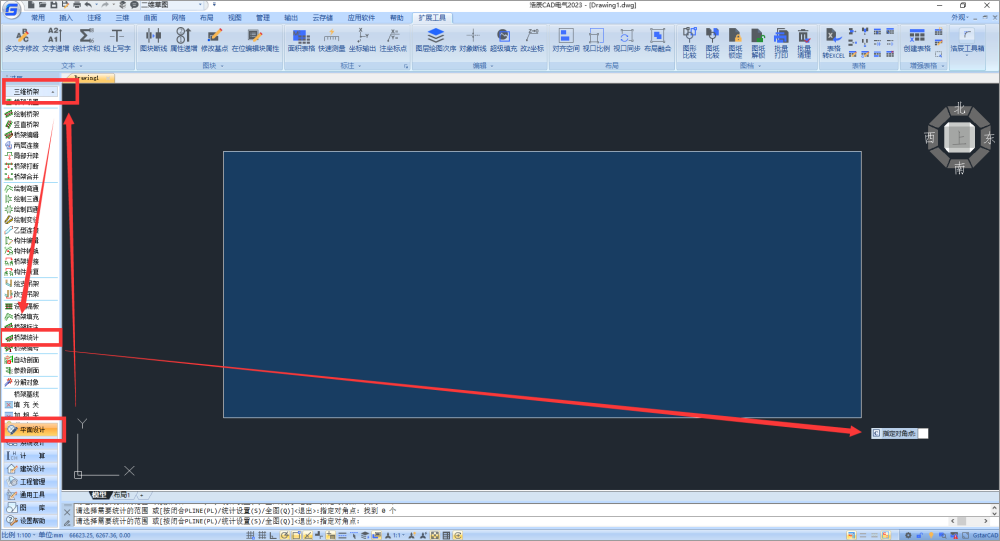Open the 面积表格 area table tool
Viewport: 1000px width, 541px height.
[x=300, y=38]
